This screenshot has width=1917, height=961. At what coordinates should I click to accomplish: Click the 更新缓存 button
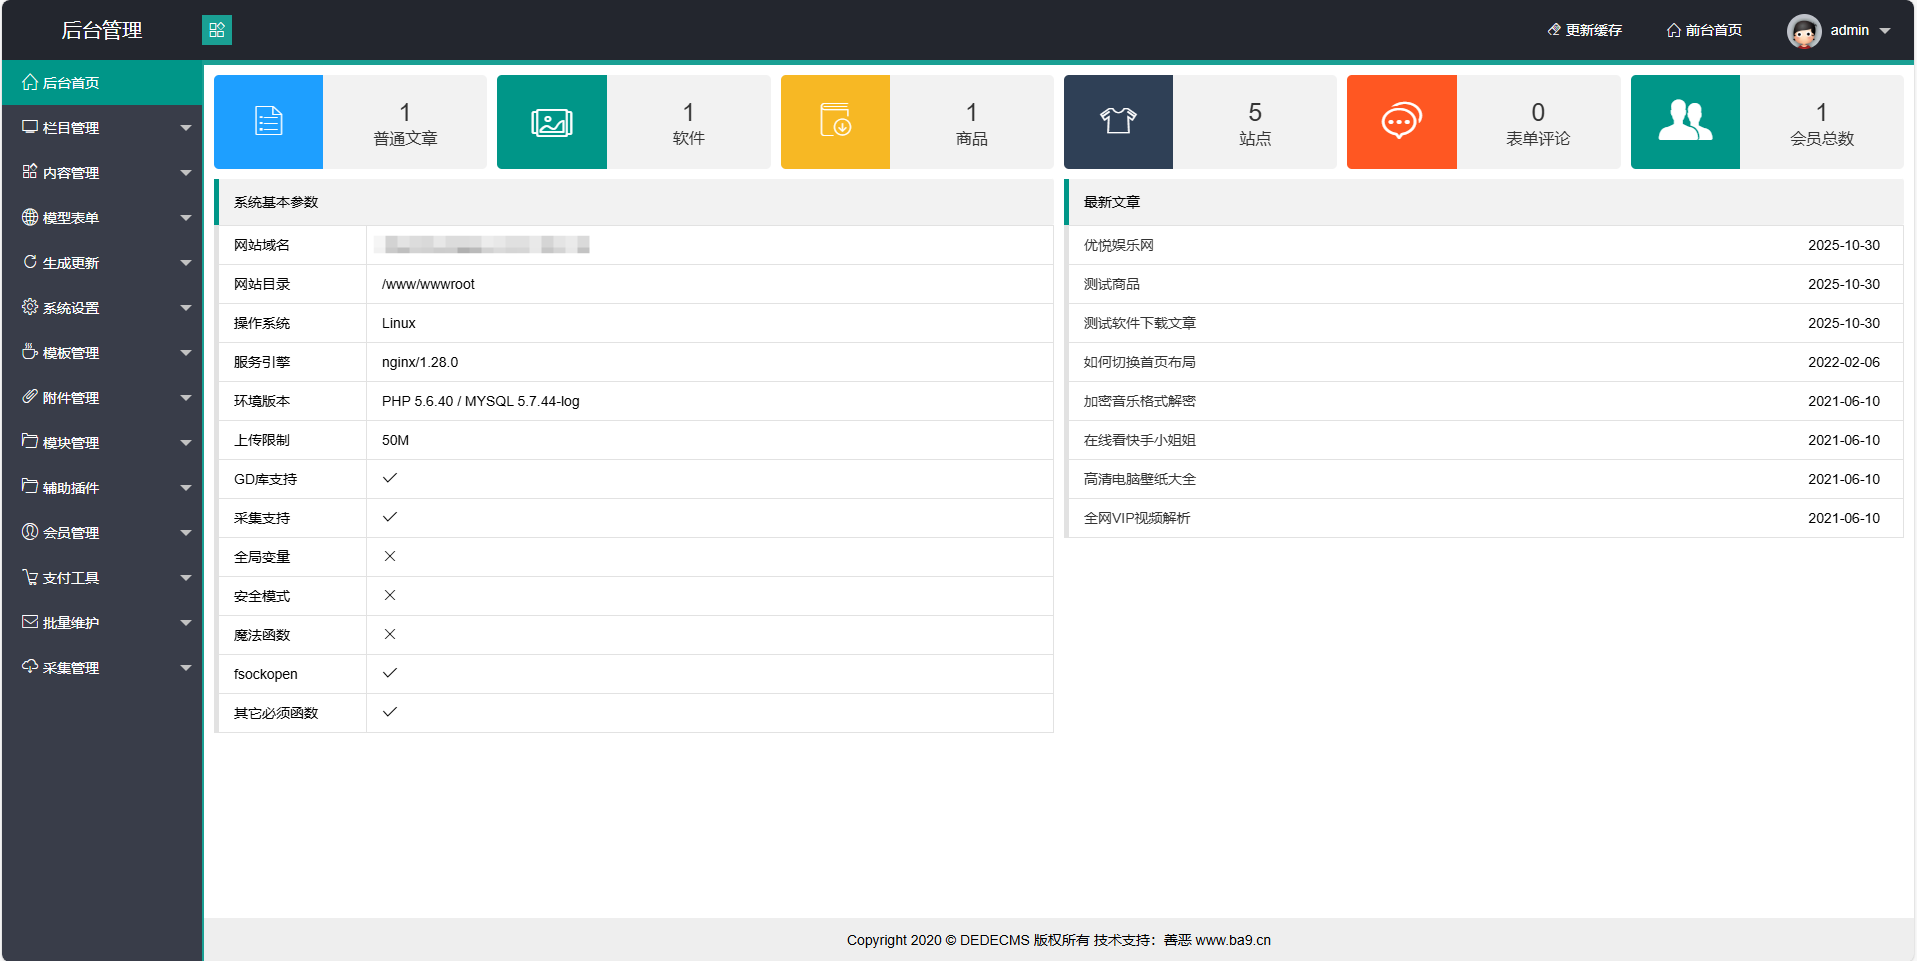(1585, 31)
